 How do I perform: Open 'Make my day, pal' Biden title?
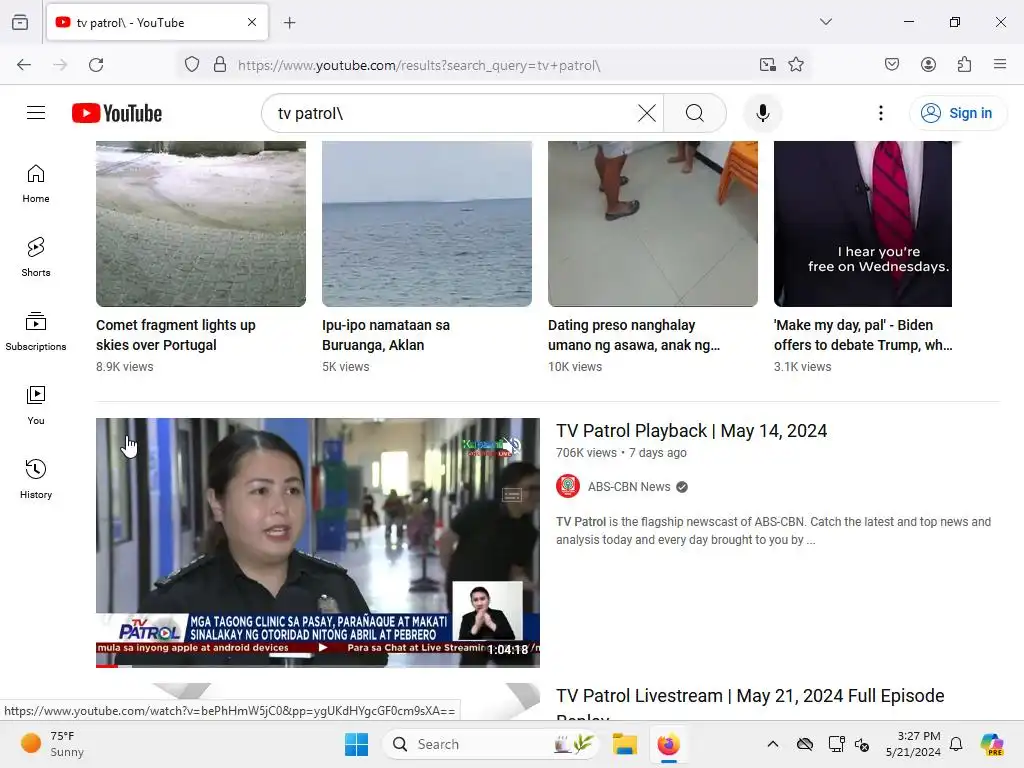(863, 335)
